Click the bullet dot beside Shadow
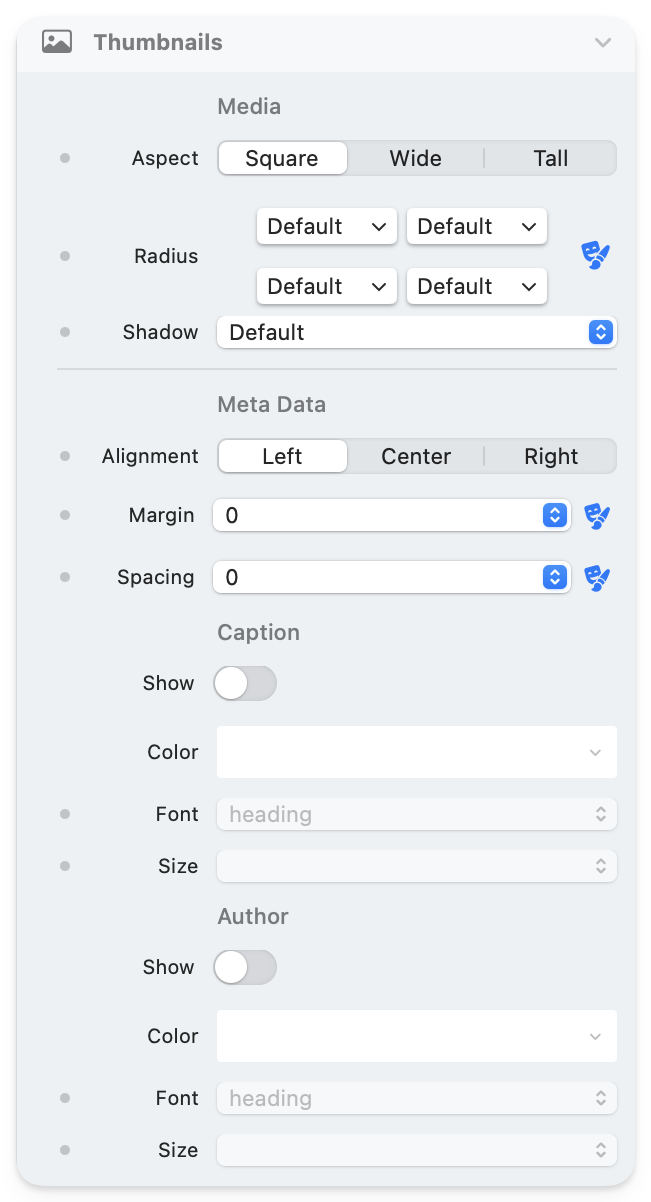The height and width of the screenshot is (1202, 651). pos(65,332)
